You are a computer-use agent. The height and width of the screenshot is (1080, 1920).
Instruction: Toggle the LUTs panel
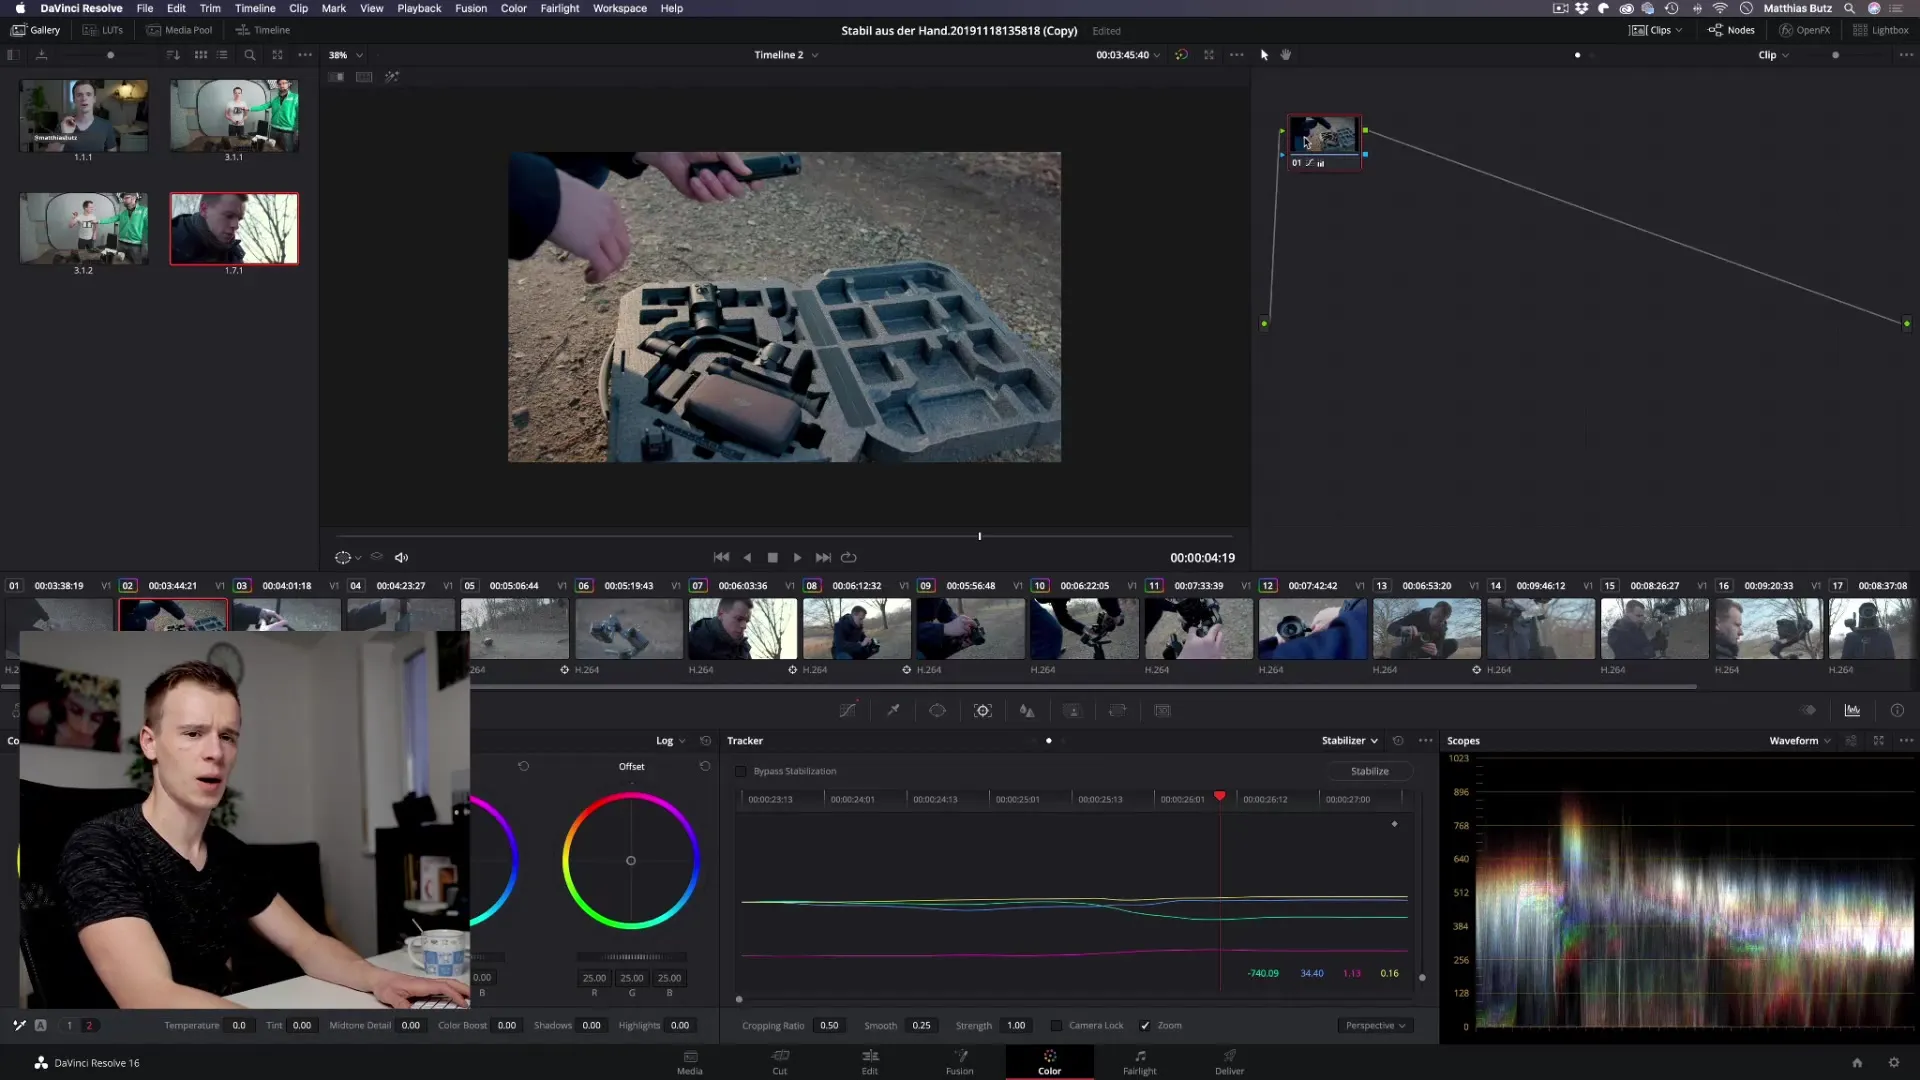(x=103, y=30)
